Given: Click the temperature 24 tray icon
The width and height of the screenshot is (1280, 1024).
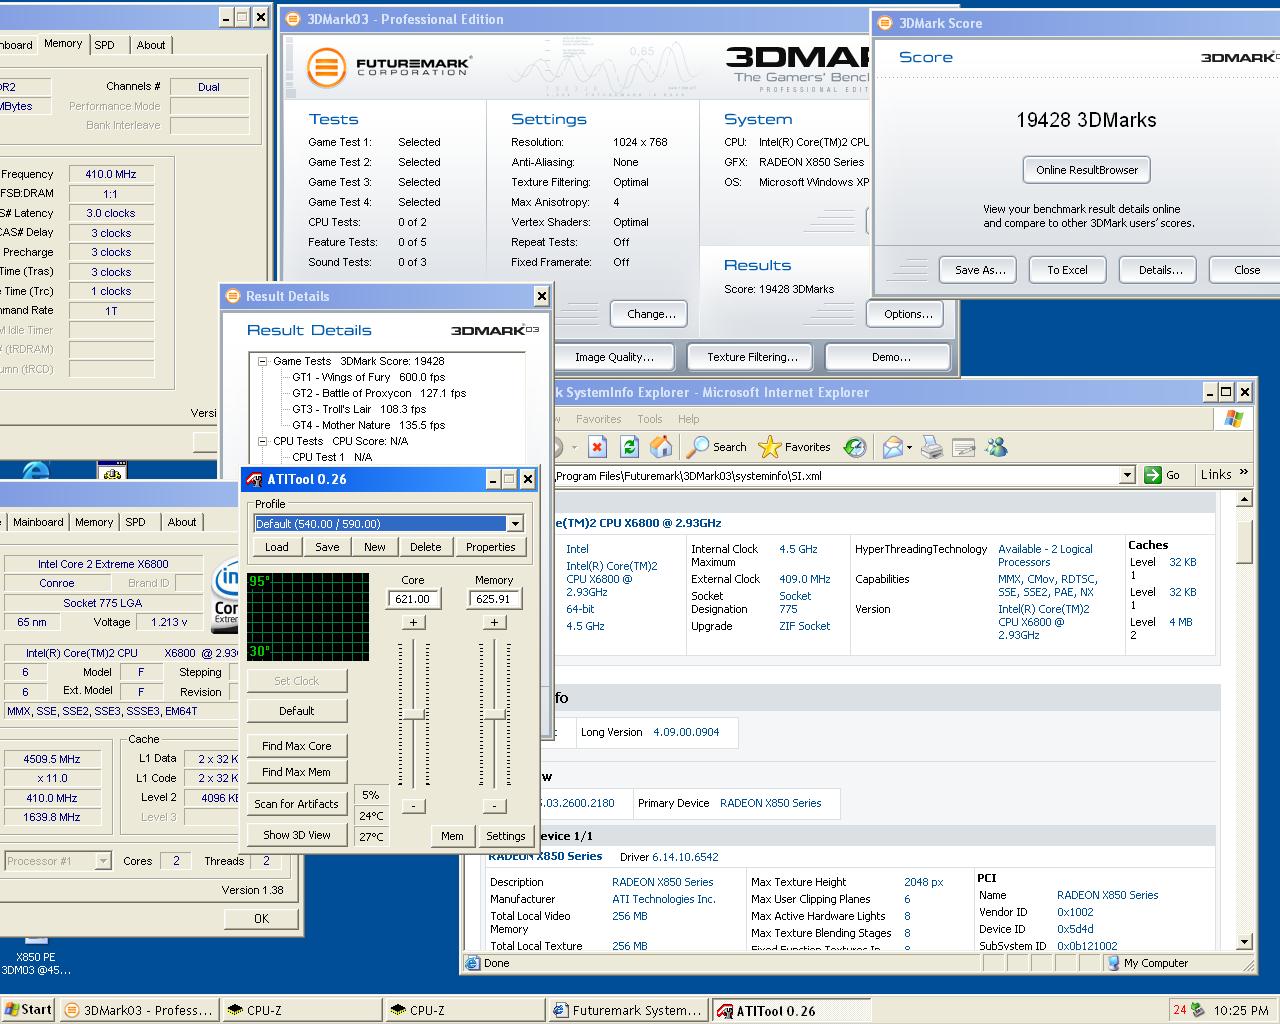Looking at the screenshot, I should coord(1179,1010).
